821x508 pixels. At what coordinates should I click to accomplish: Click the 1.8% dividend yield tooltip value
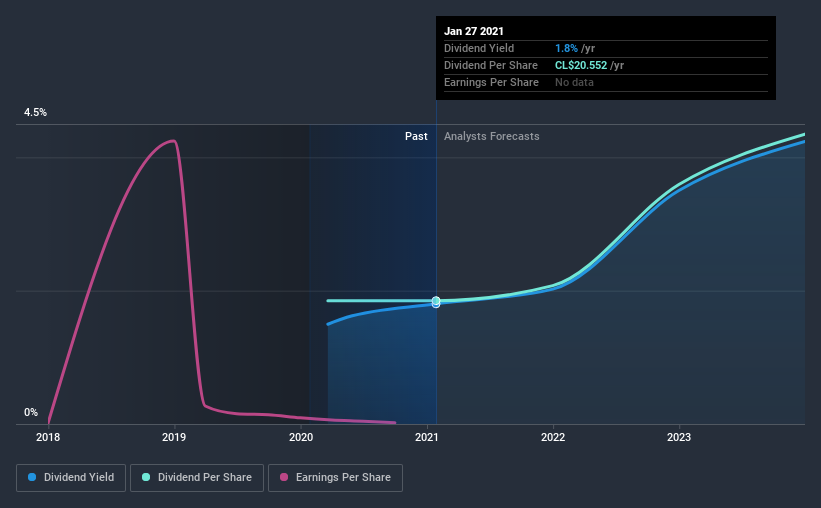(567, 48)
